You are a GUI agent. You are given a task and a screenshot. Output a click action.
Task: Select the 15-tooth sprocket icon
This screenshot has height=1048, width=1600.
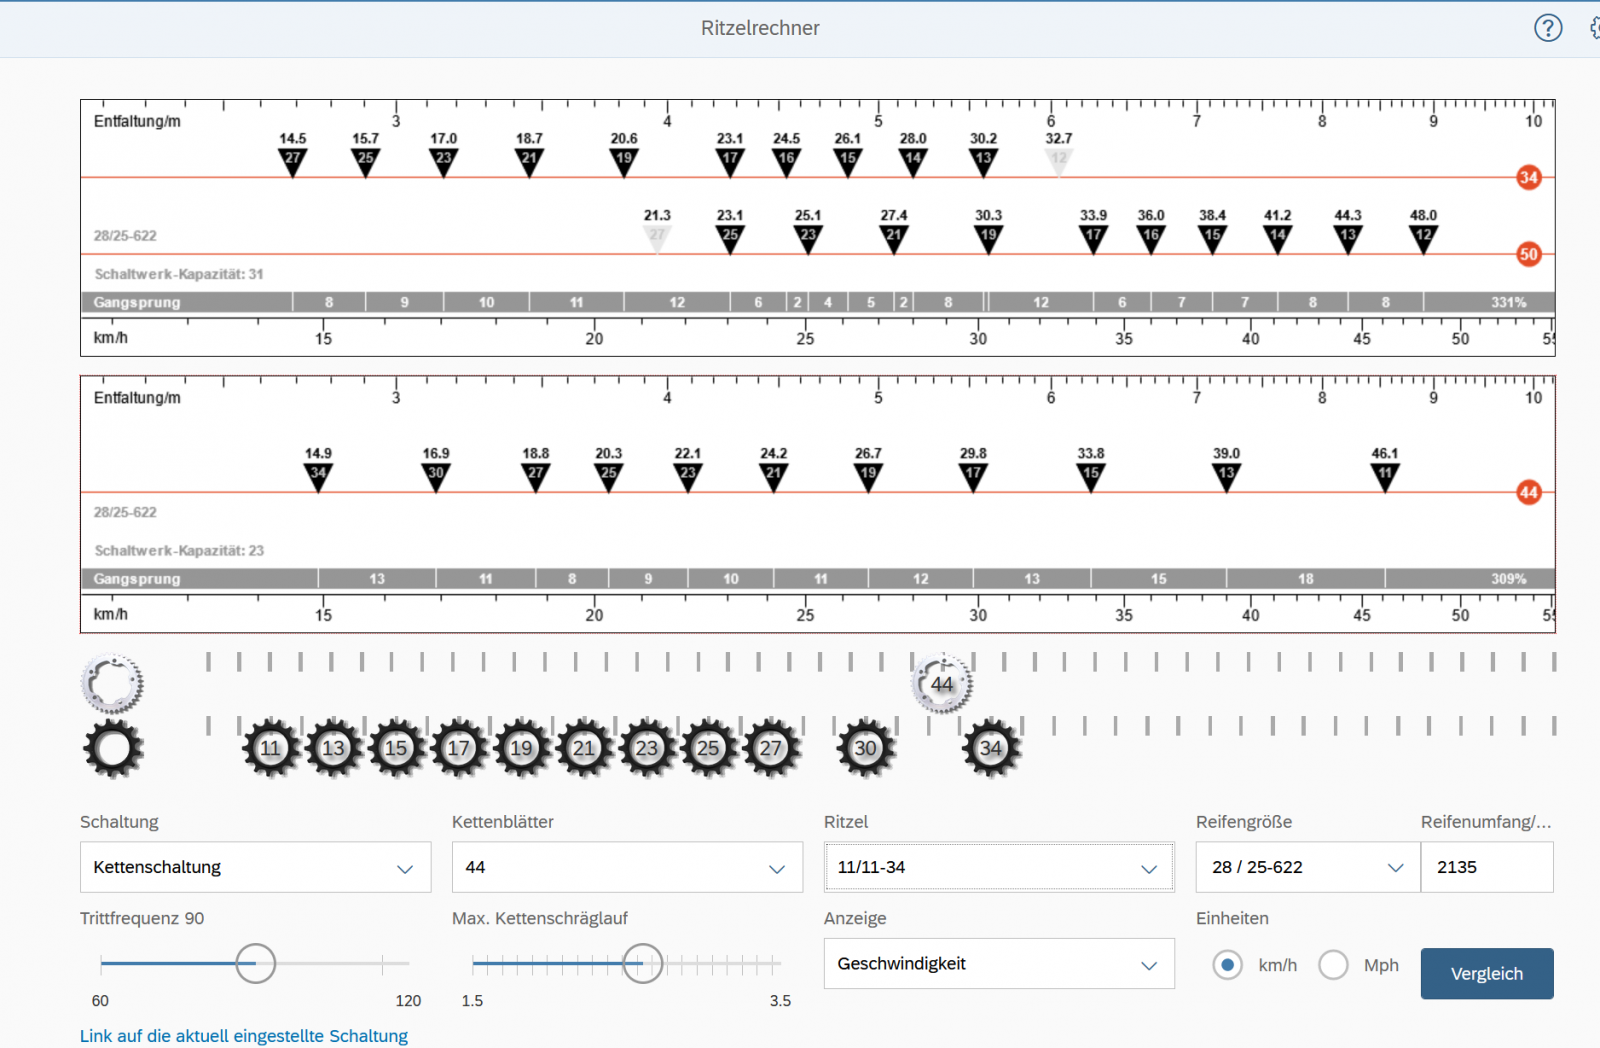pyautogui.click(x=396, y=748)
